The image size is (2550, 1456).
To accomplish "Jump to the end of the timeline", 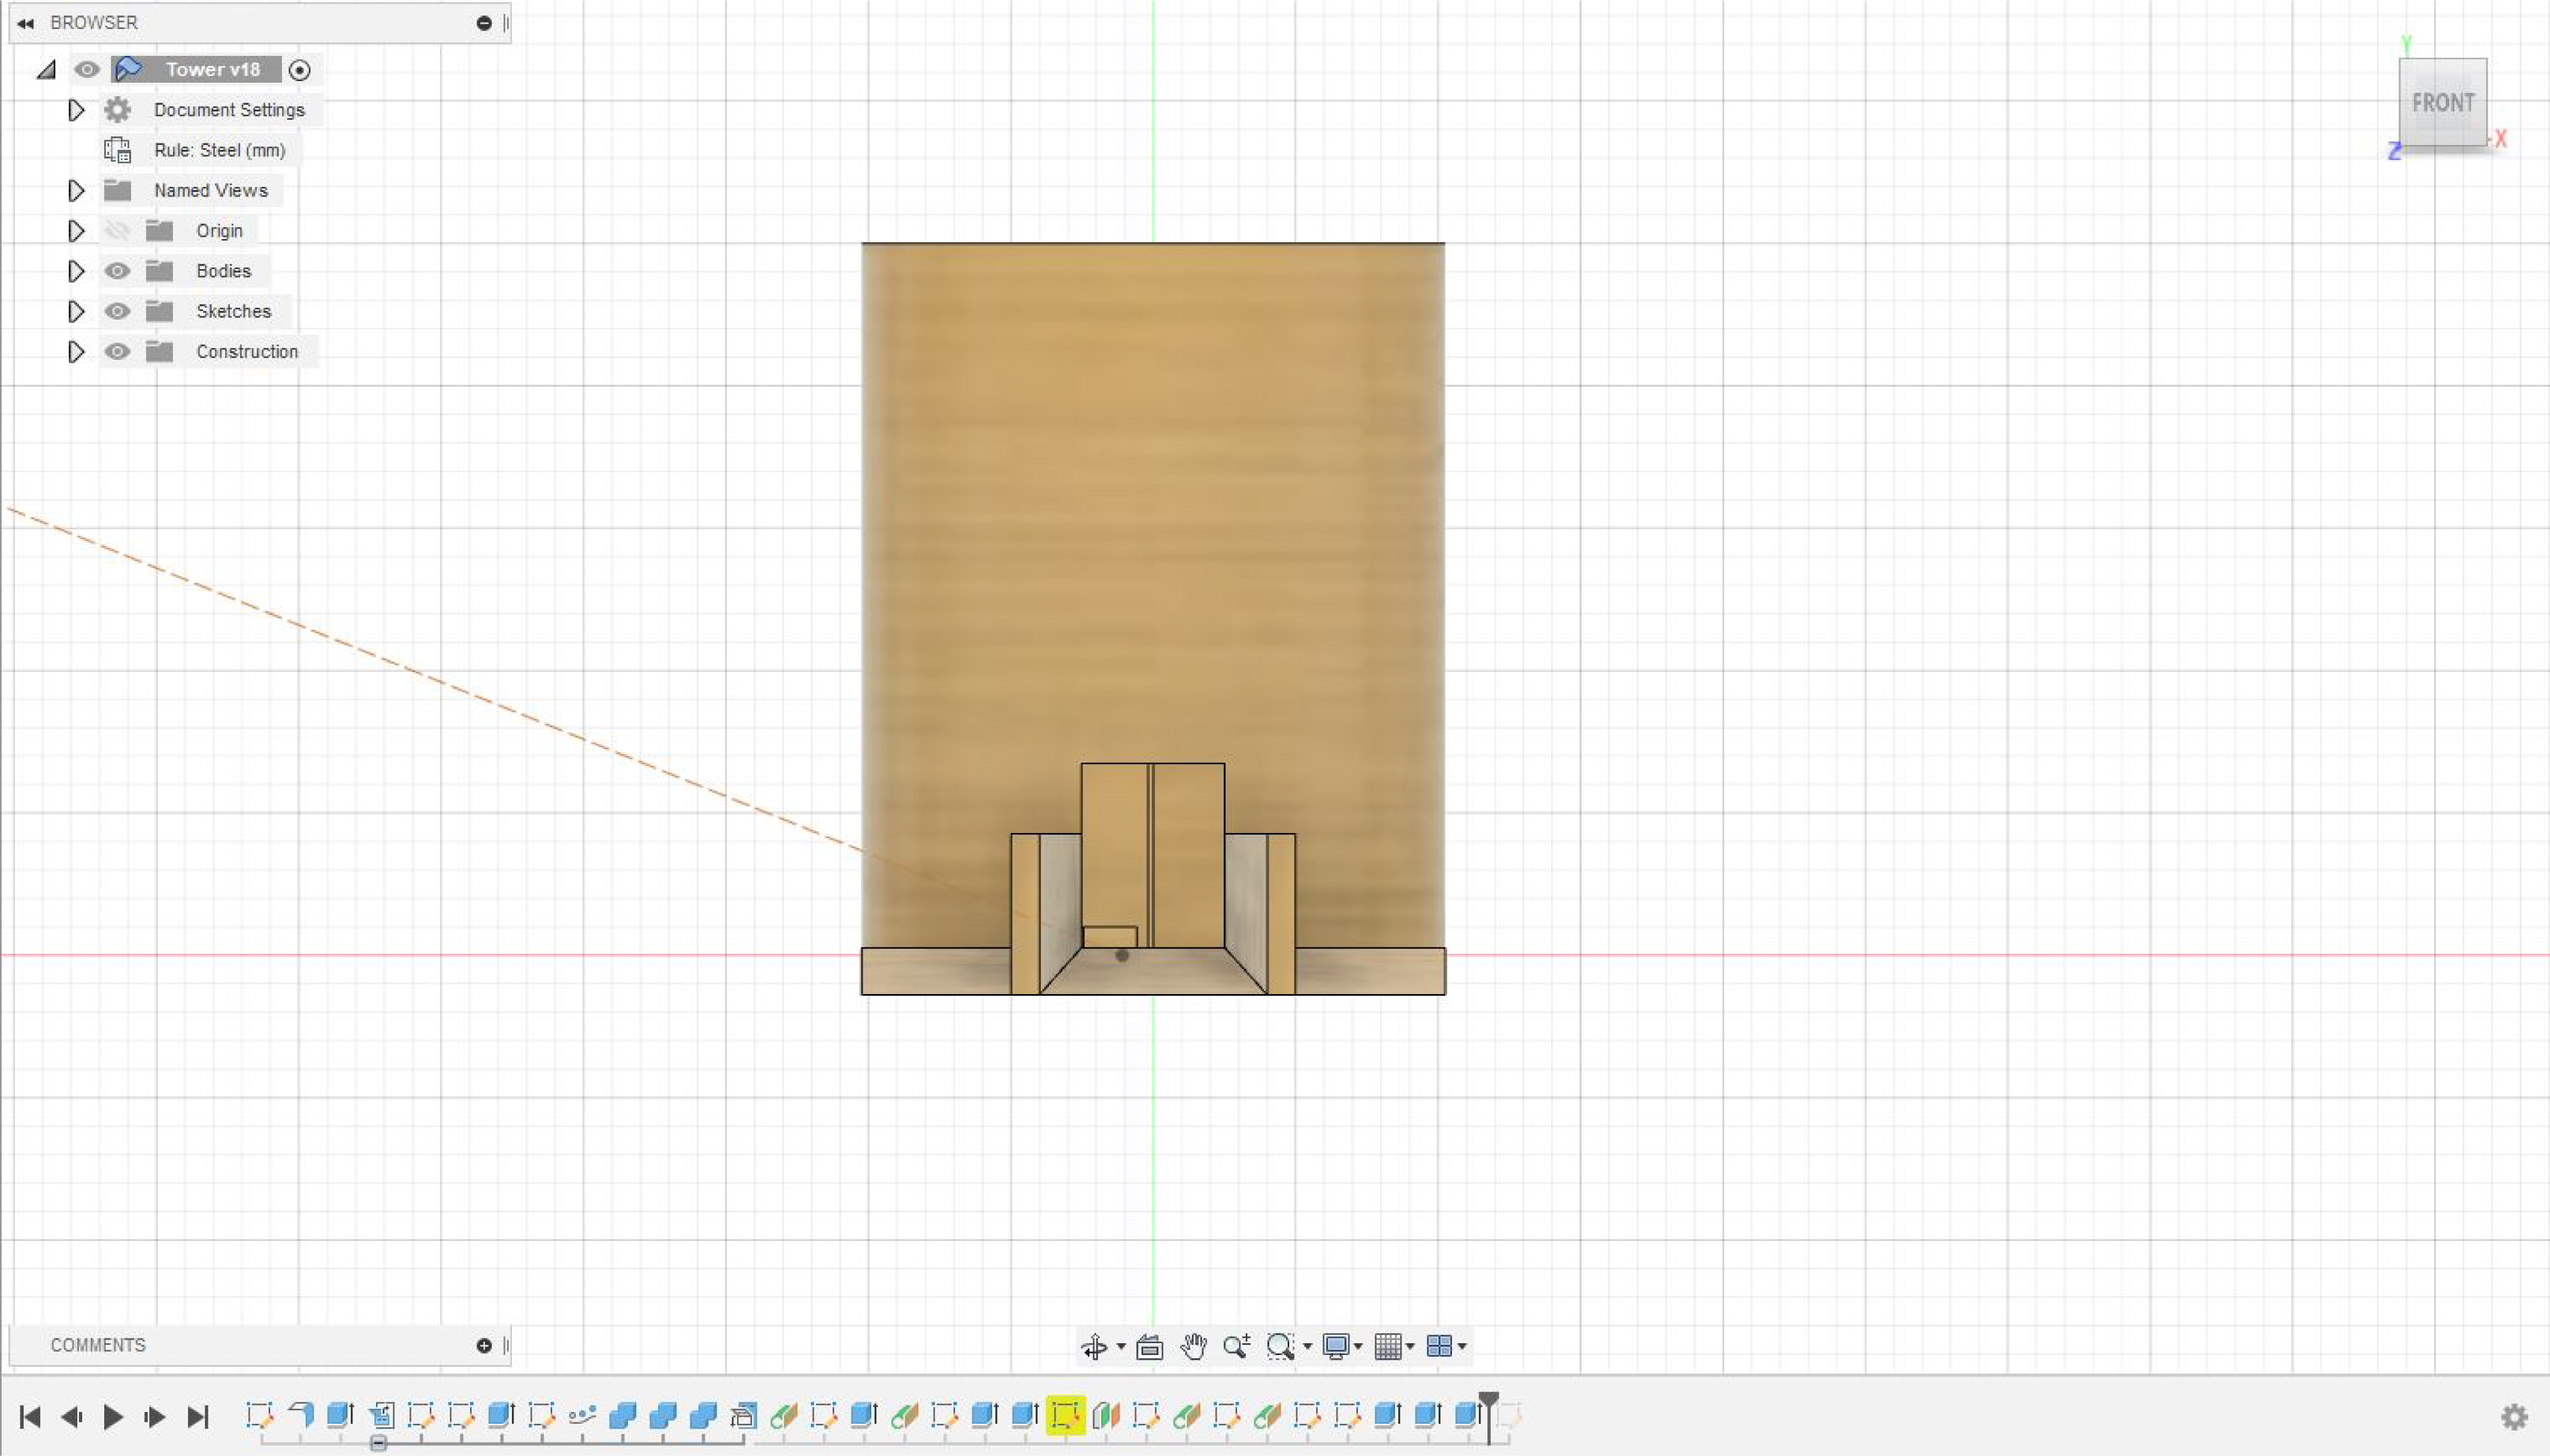I will click(198, 1417).
